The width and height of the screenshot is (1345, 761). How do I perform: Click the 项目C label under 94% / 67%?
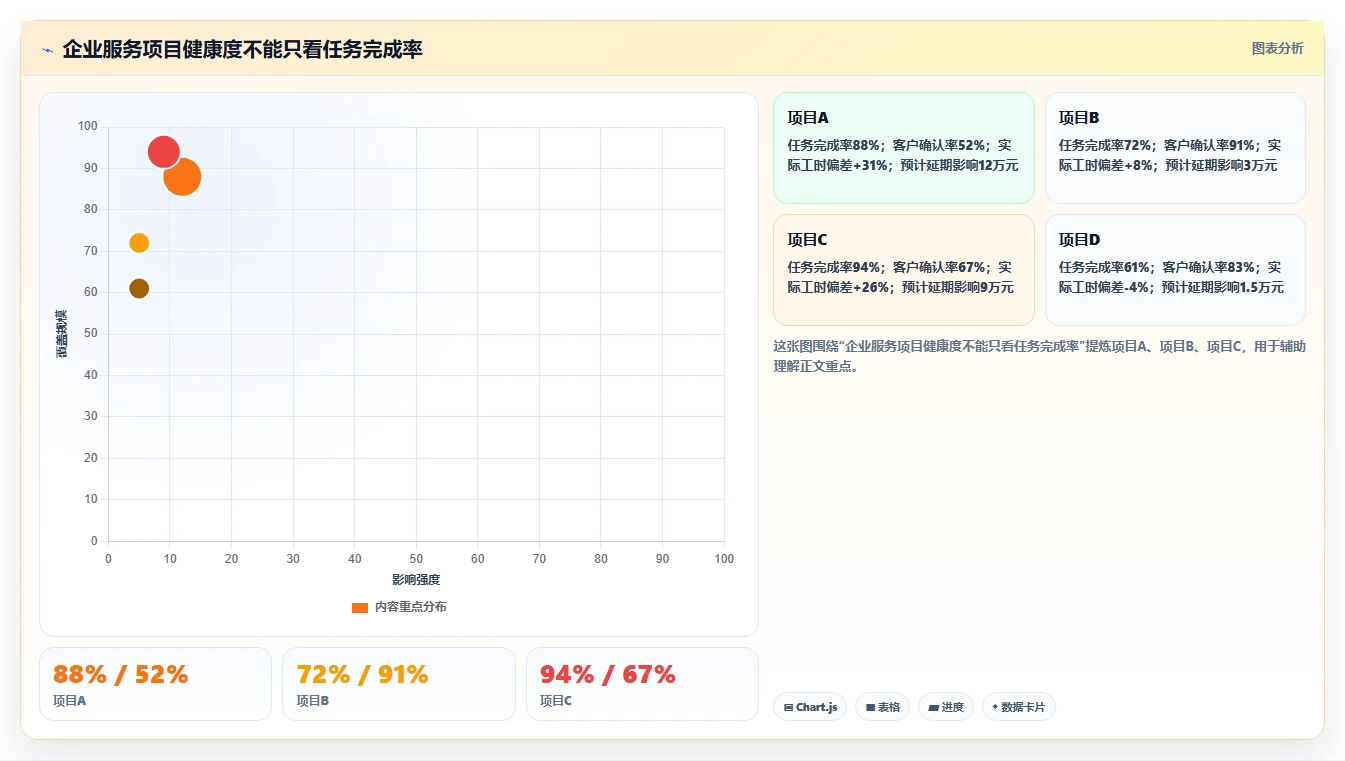pyautogui.click(x=556, y=701)
